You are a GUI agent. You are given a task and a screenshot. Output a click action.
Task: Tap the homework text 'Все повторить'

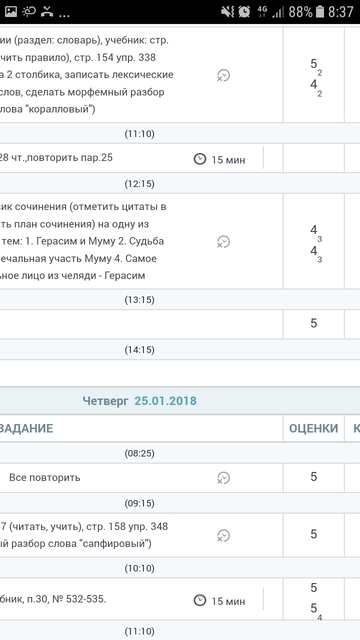(x=44, y=478)
